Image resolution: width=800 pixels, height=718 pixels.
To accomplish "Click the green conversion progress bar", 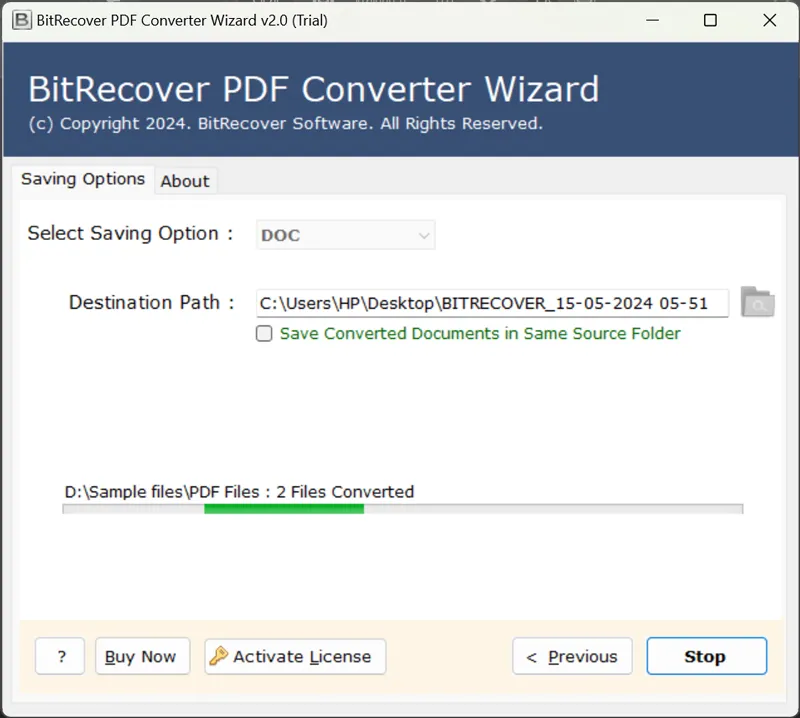I will (x=284, y=509).
